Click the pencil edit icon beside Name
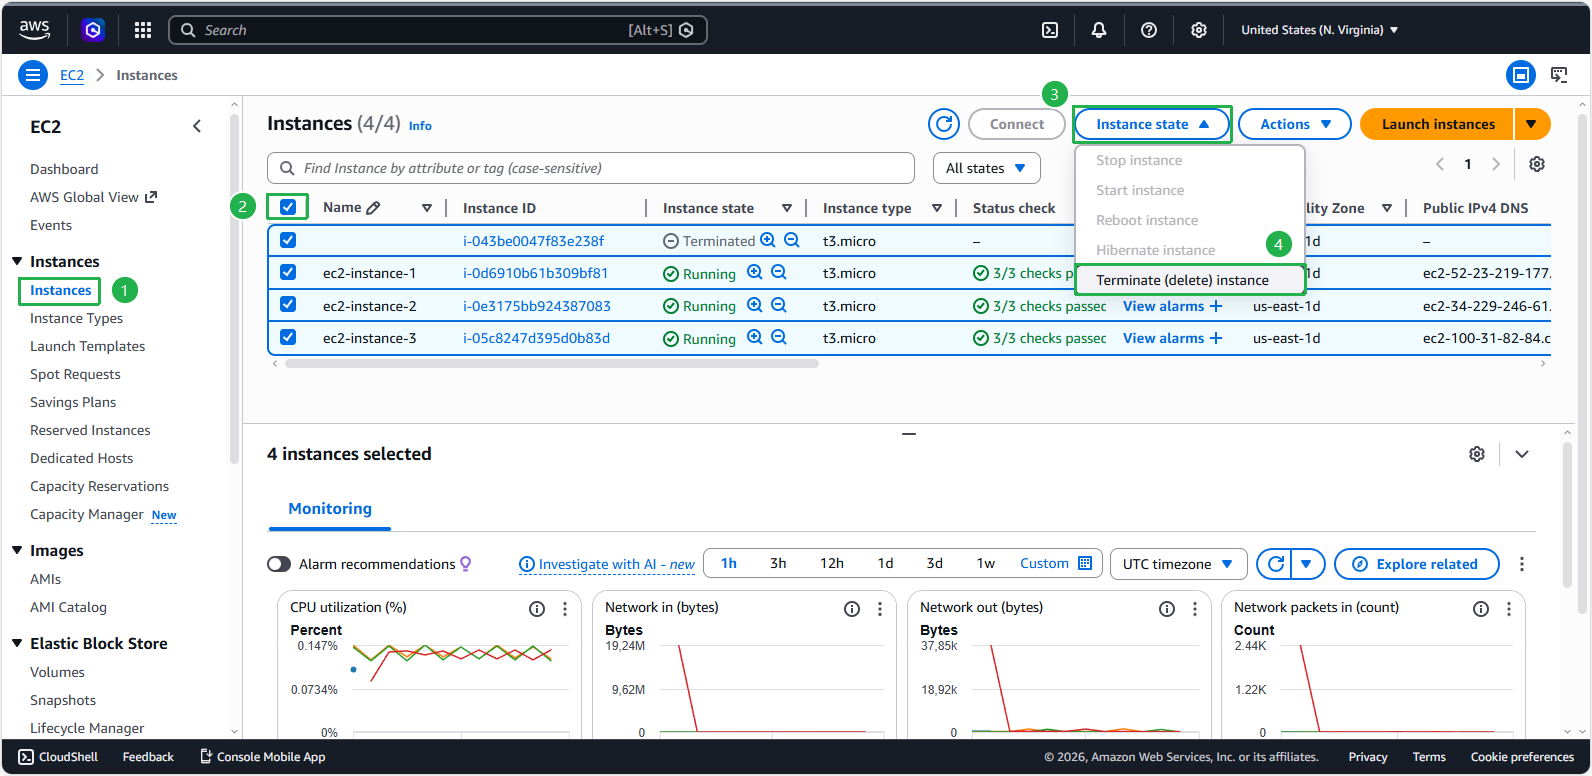Image resolution: width=1592 pixels, height=776 pixels. tap(374, 208)
